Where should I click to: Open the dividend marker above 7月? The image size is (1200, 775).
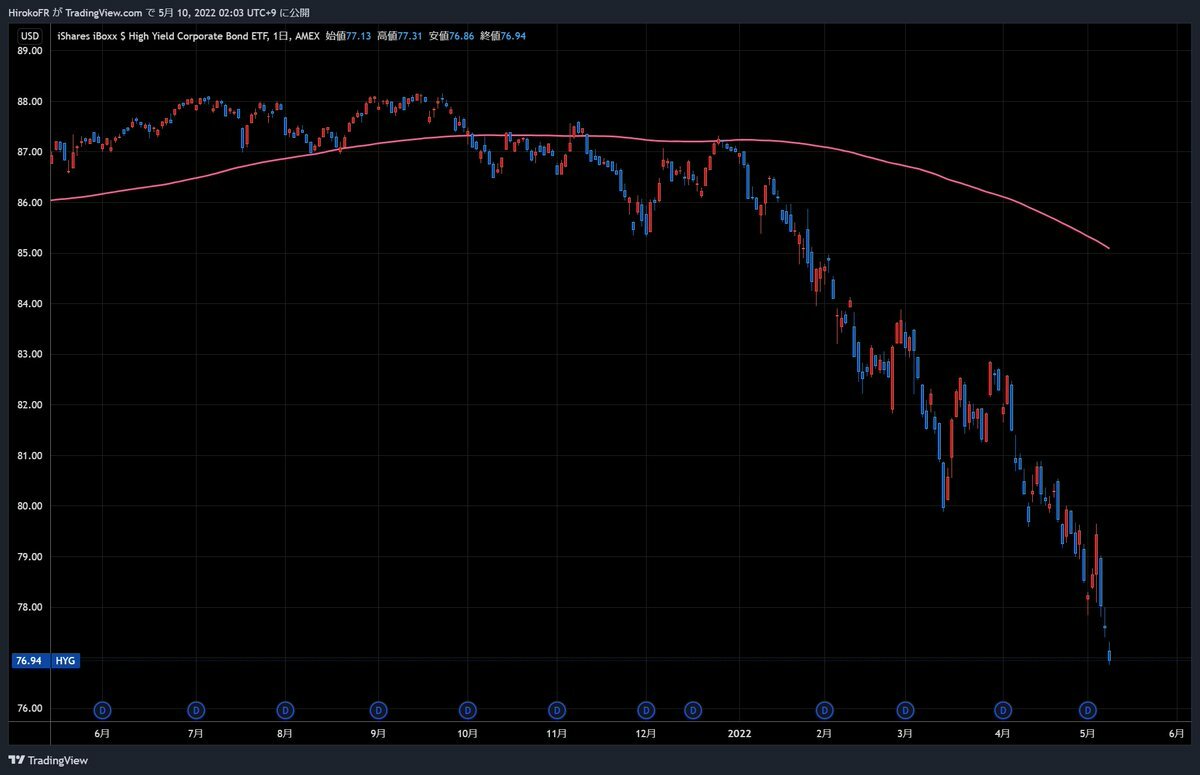point(195,710)
